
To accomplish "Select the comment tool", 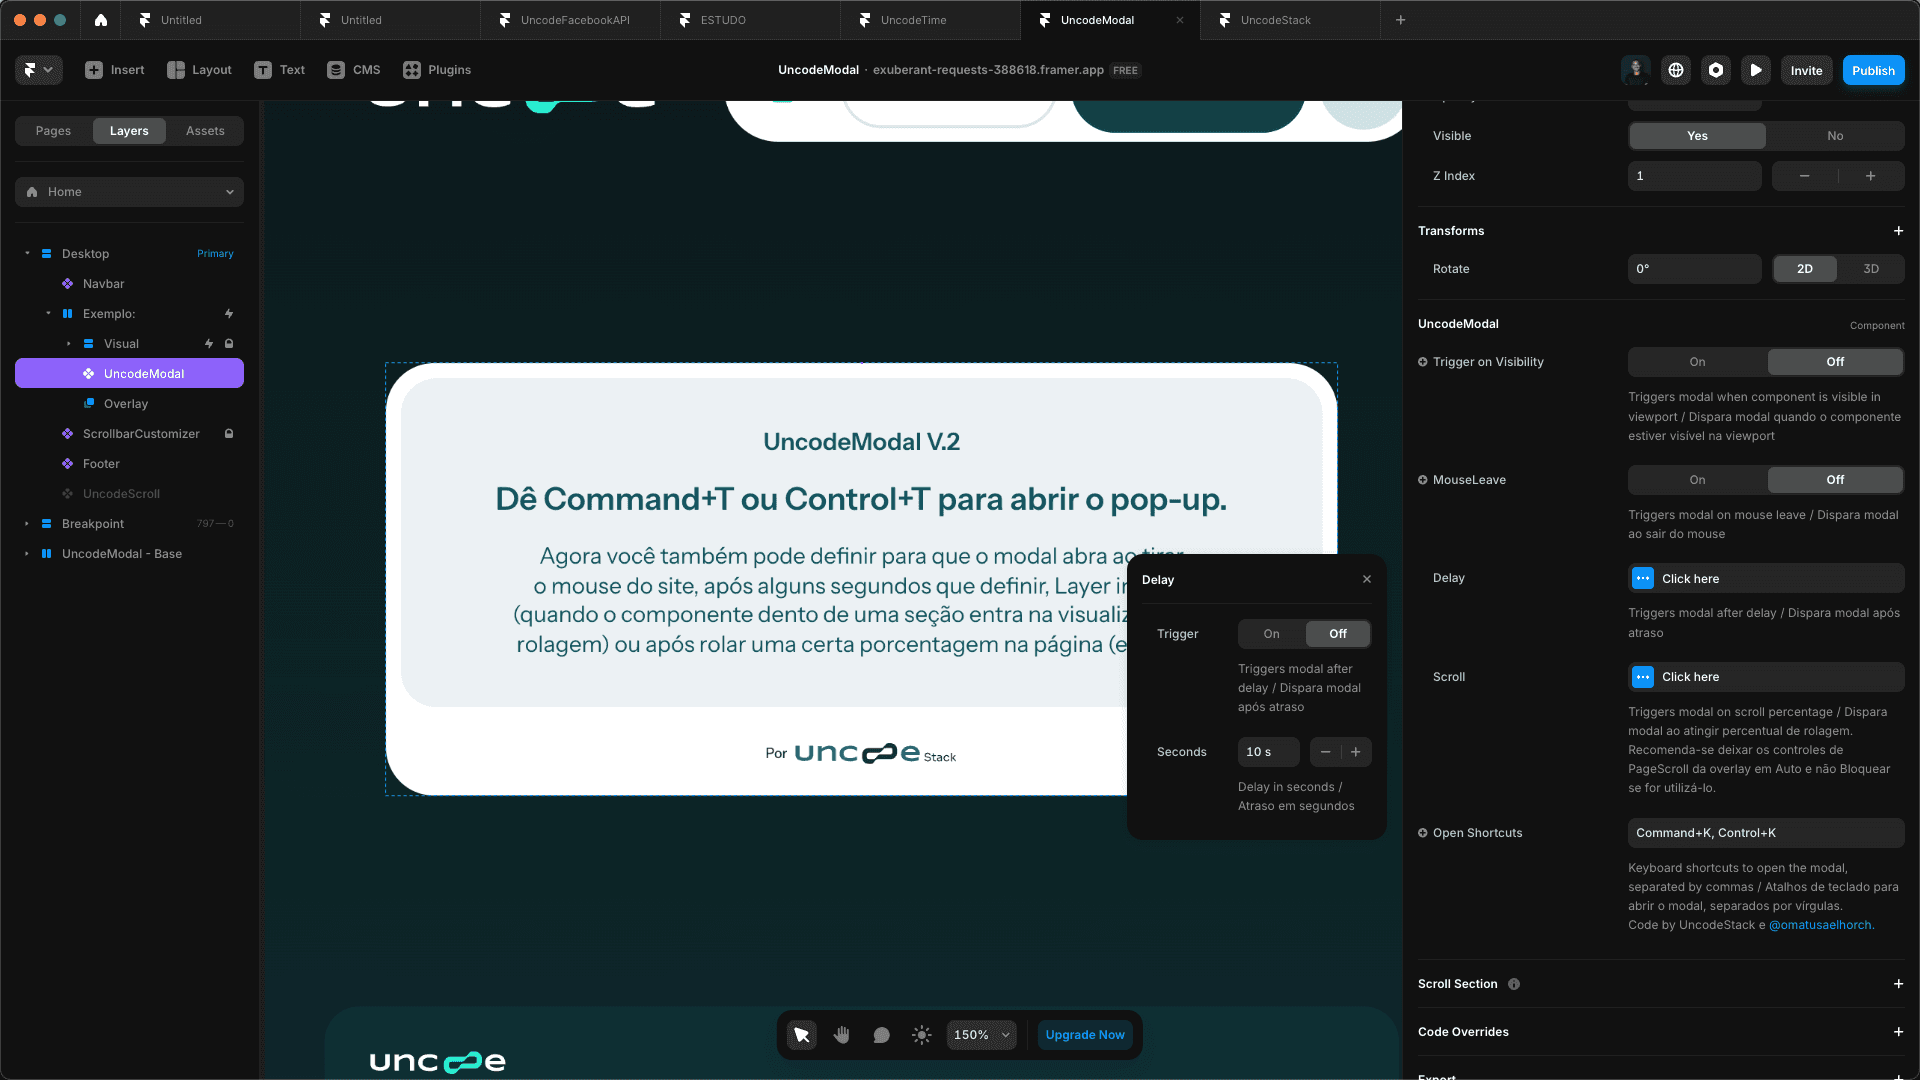I will pos(881,1035).
